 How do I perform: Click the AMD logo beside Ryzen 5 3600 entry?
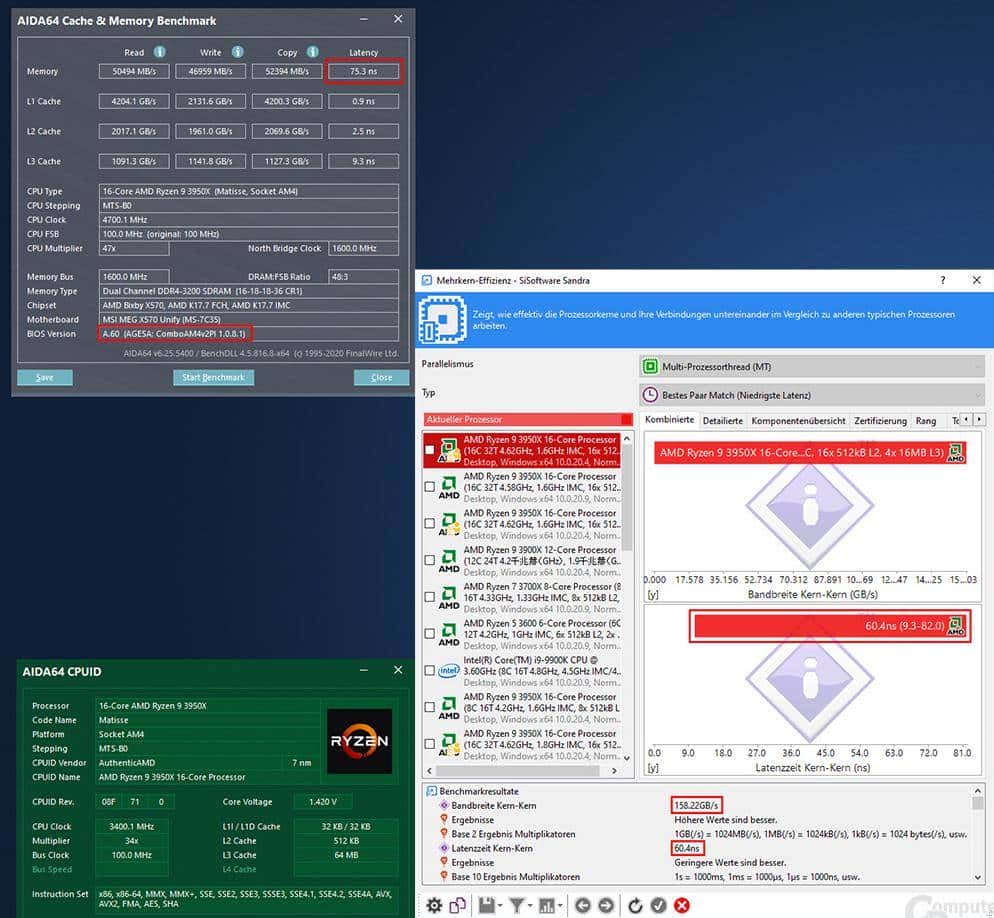(449, 634)
